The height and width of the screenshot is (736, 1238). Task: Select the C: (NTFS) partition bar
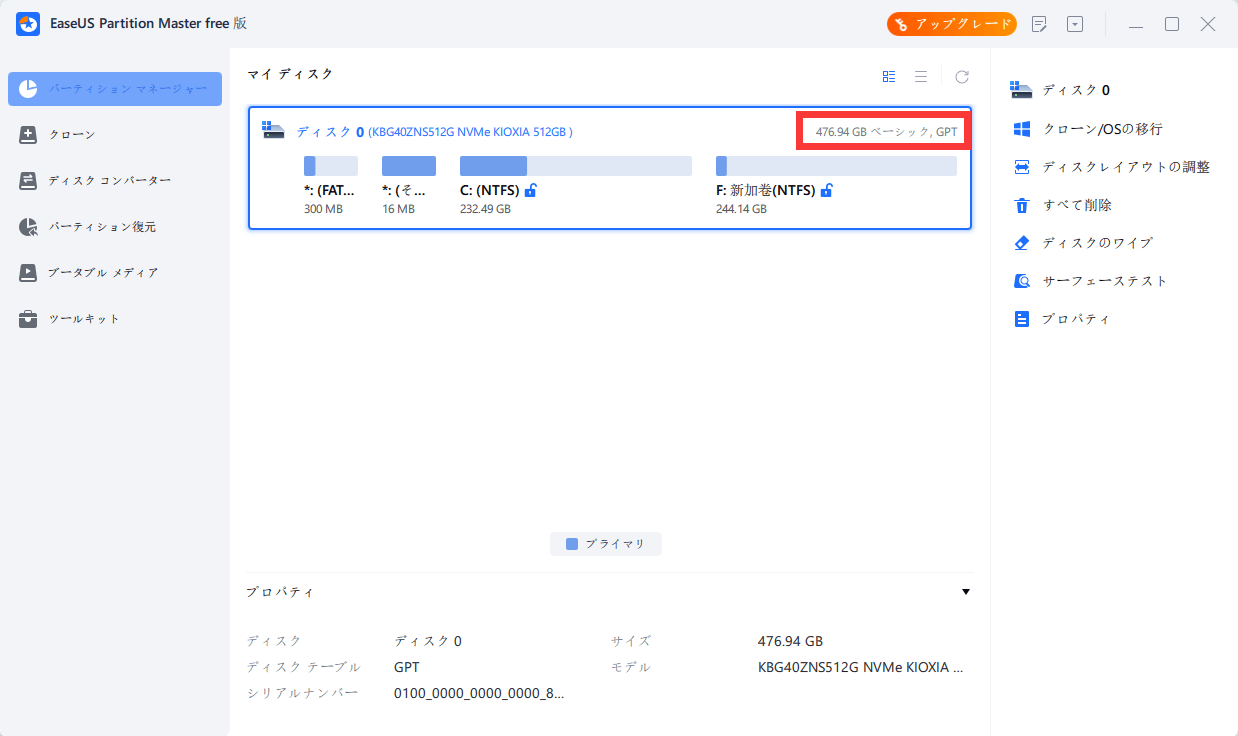coord(575,166)
